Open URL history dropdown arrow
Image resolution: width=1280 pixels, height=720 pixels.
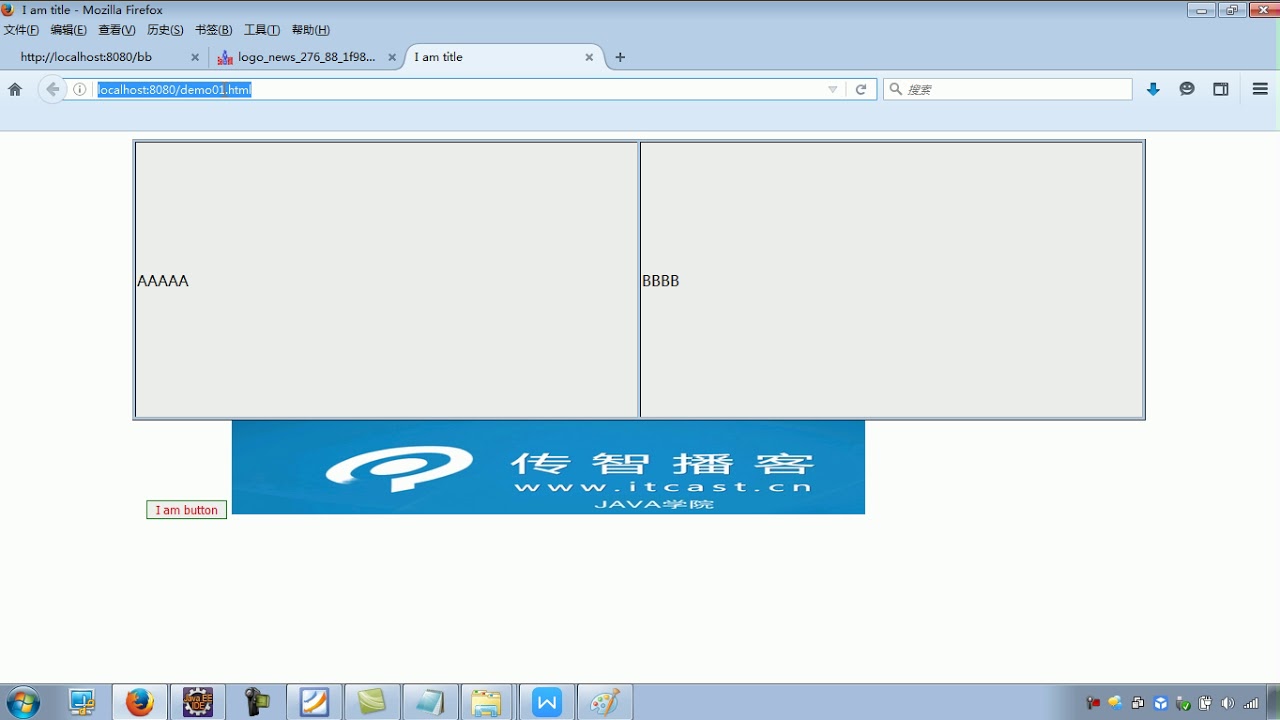click(833, 89)
